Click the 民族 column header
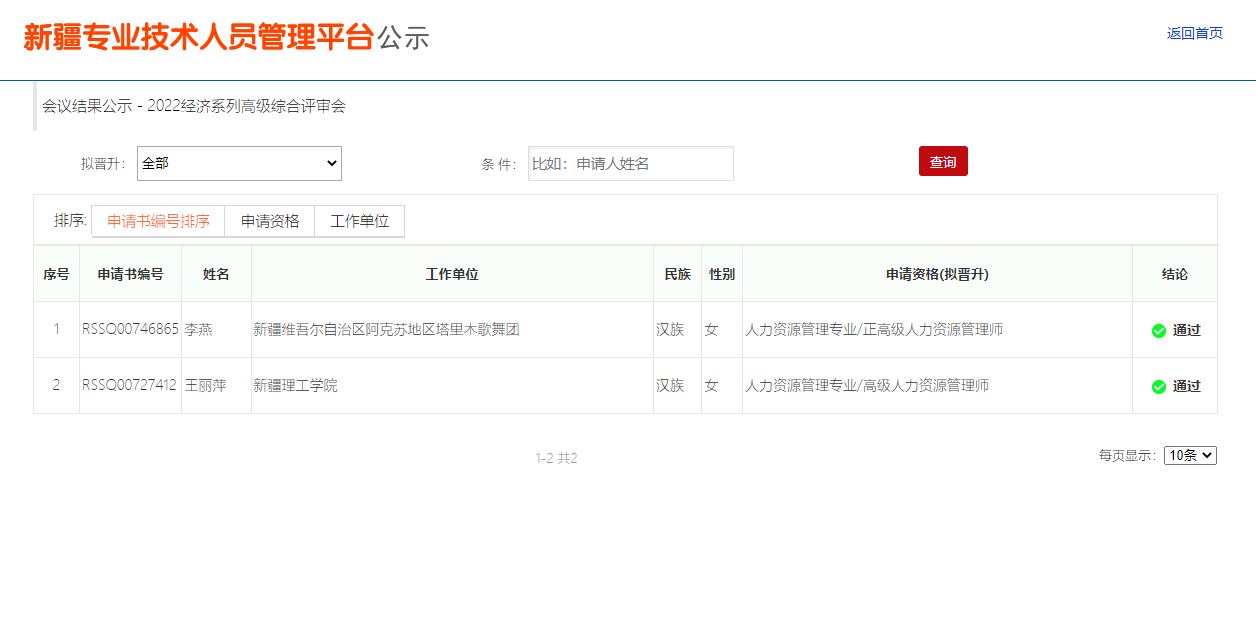 (678, 274)
